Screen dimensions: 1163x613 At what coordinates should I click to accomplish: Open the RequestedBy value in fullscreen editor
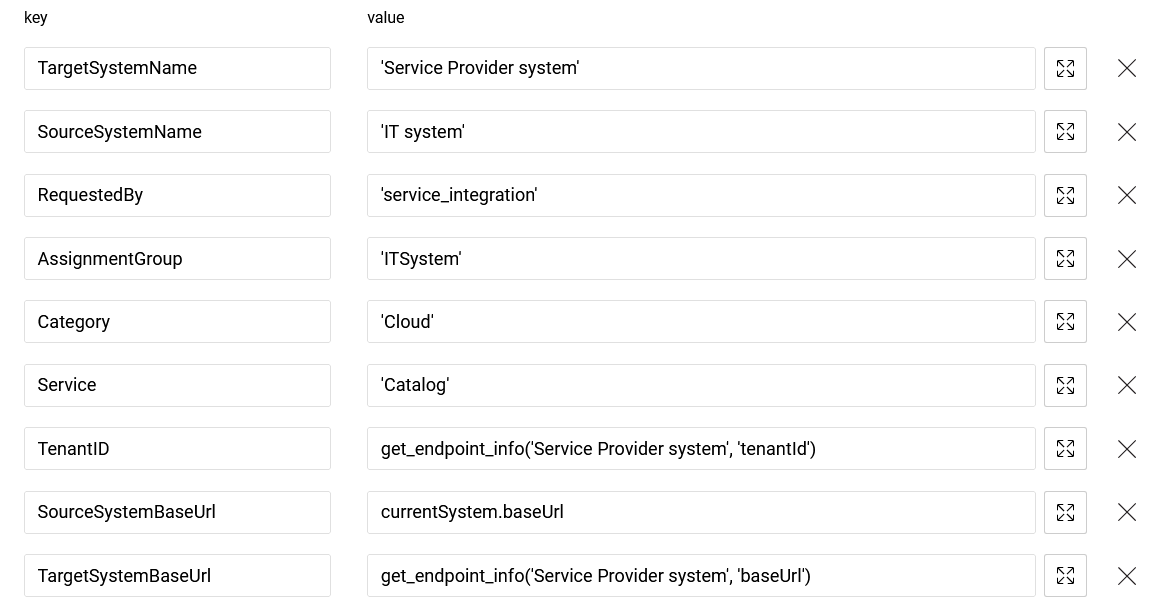(1065, 195)
